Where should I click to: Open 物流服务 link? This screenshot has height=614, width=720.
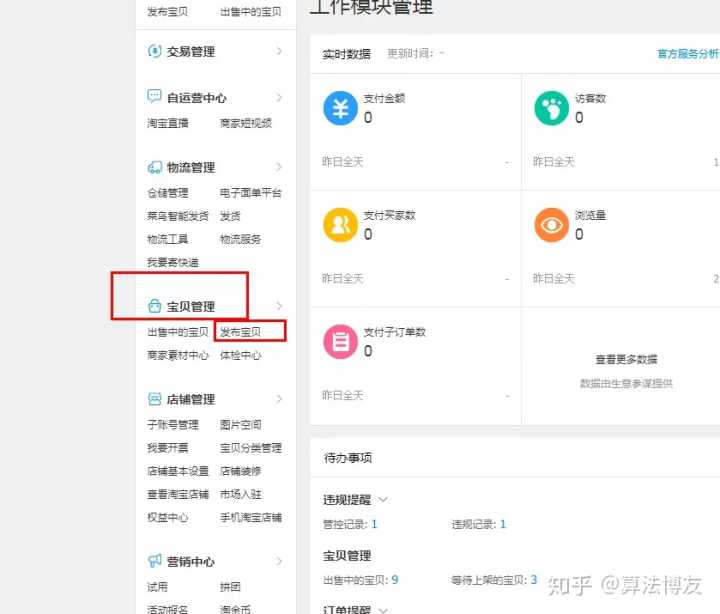pyautogui.click(x=240, y=239)
